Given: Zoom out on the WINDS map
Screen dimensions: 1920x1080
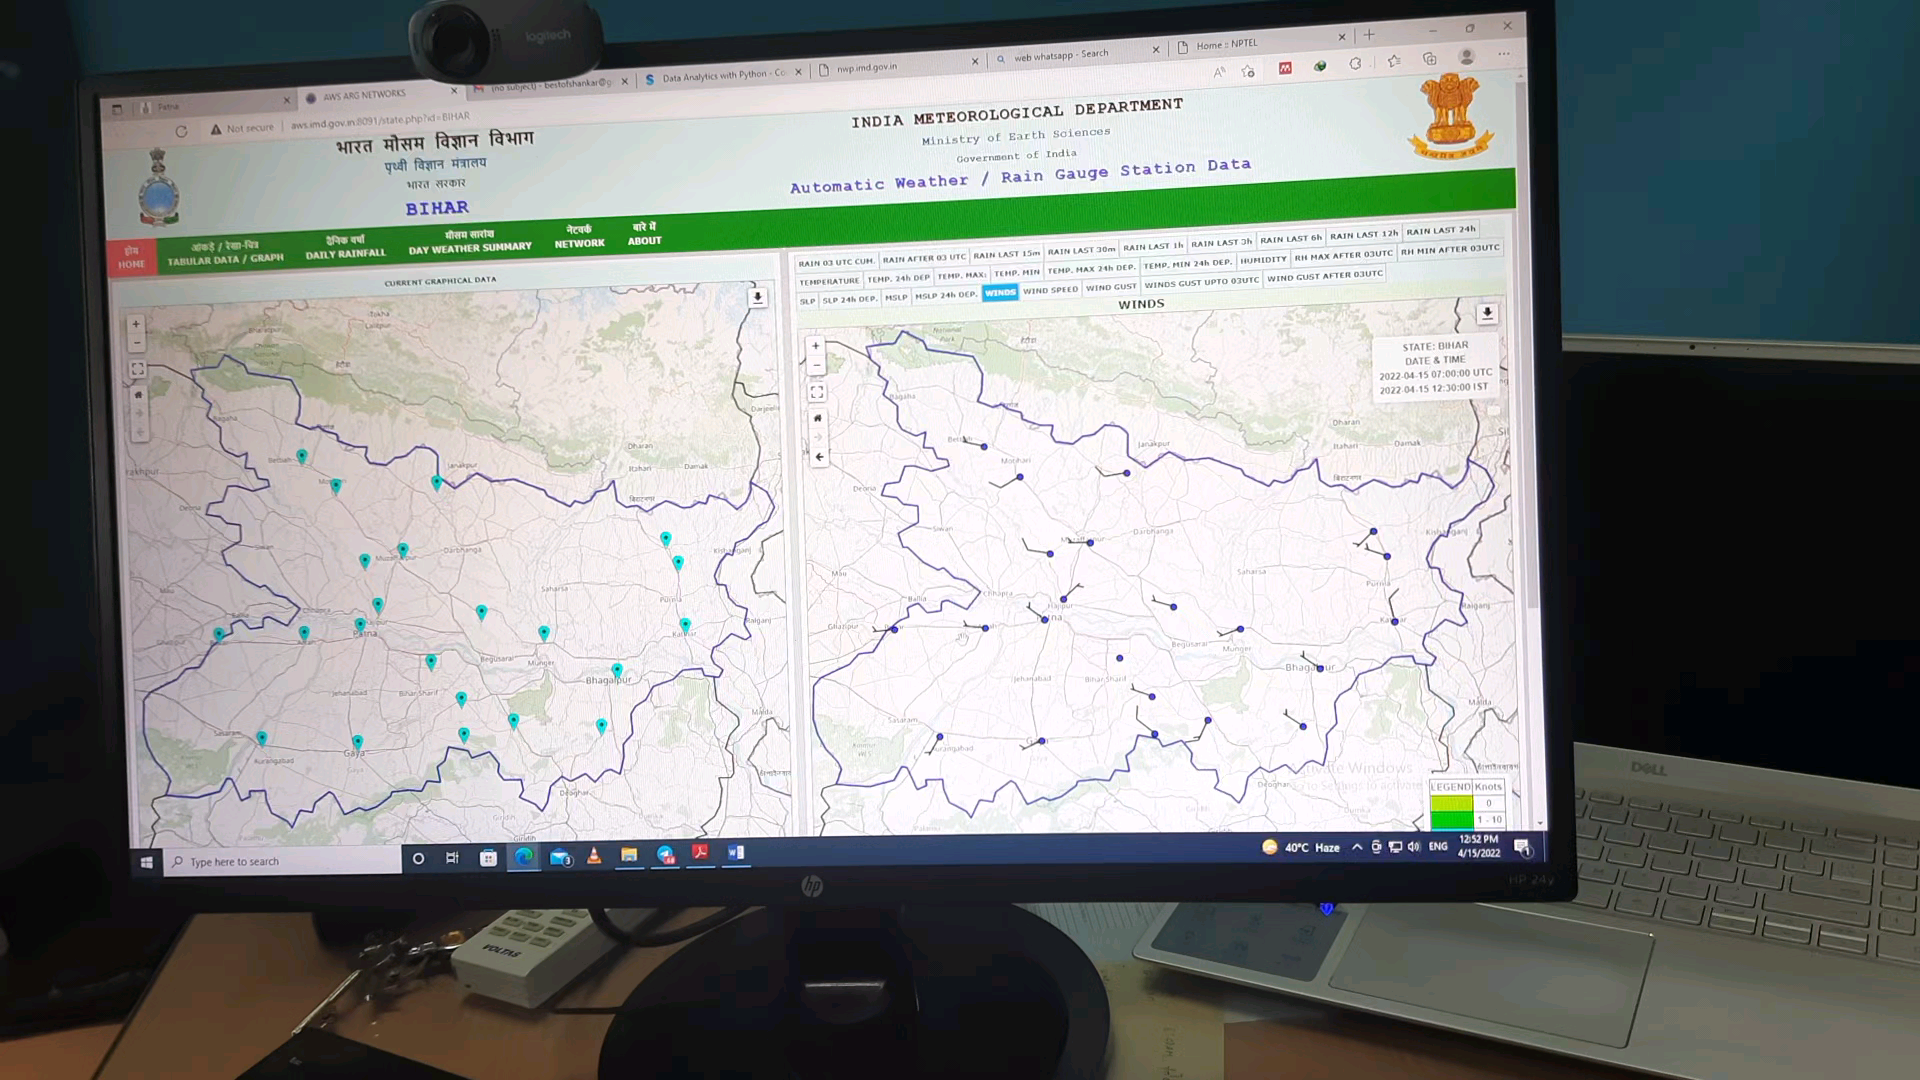Looking at the screenshot, I should pos(816,365).
